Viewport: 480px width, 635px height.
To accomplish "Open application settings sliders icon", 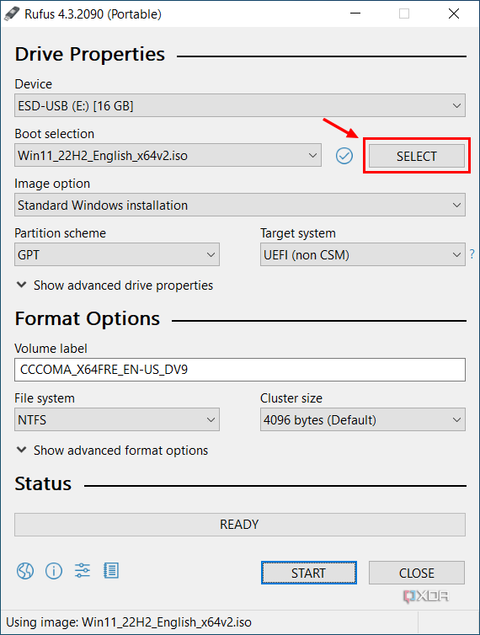I will pyautogui.click(x=82, y=571).
